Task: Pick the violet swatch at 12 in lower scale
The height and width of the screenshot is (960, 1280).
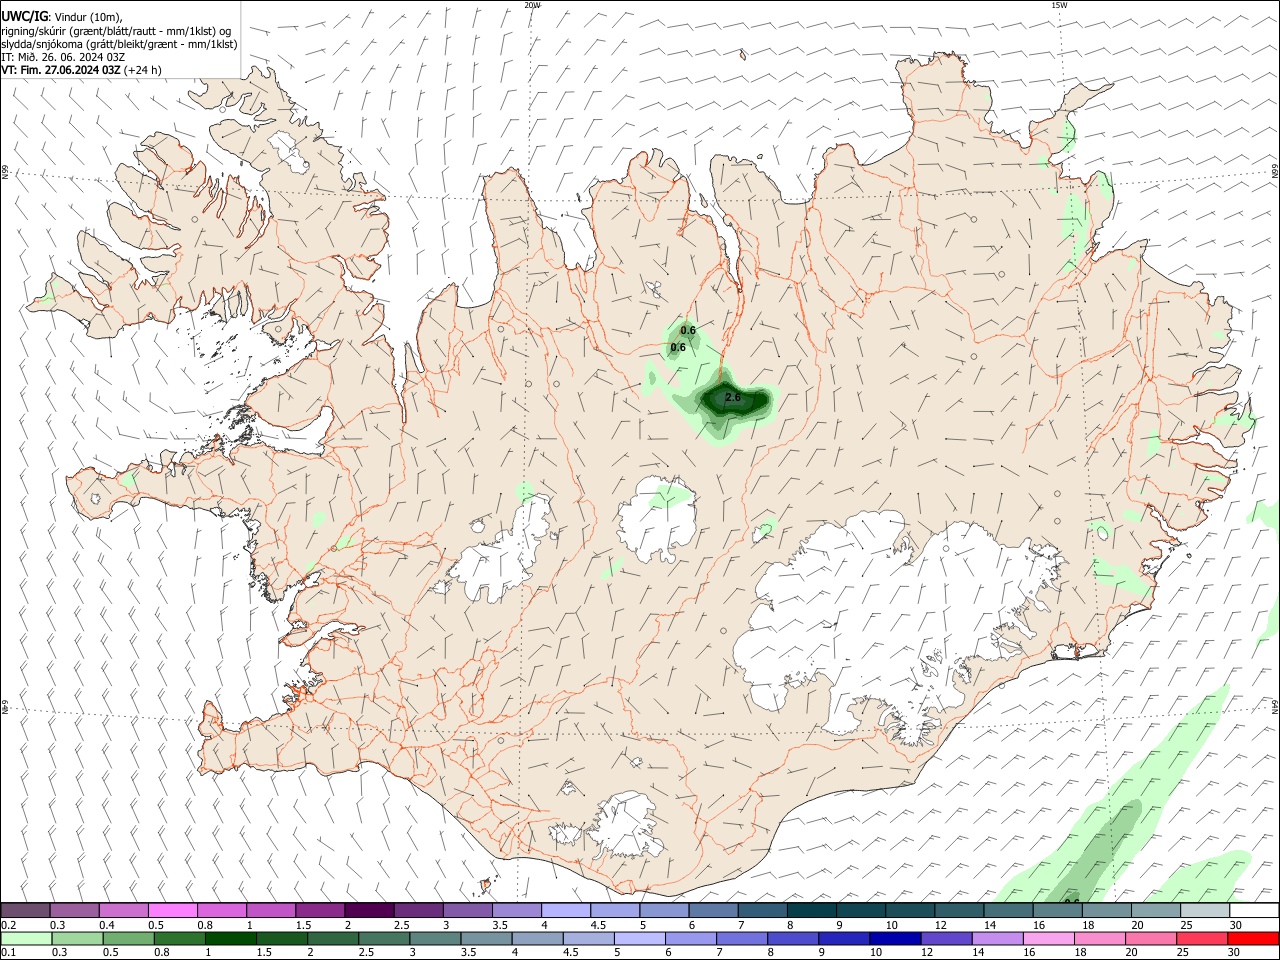Action: point(945,938)
